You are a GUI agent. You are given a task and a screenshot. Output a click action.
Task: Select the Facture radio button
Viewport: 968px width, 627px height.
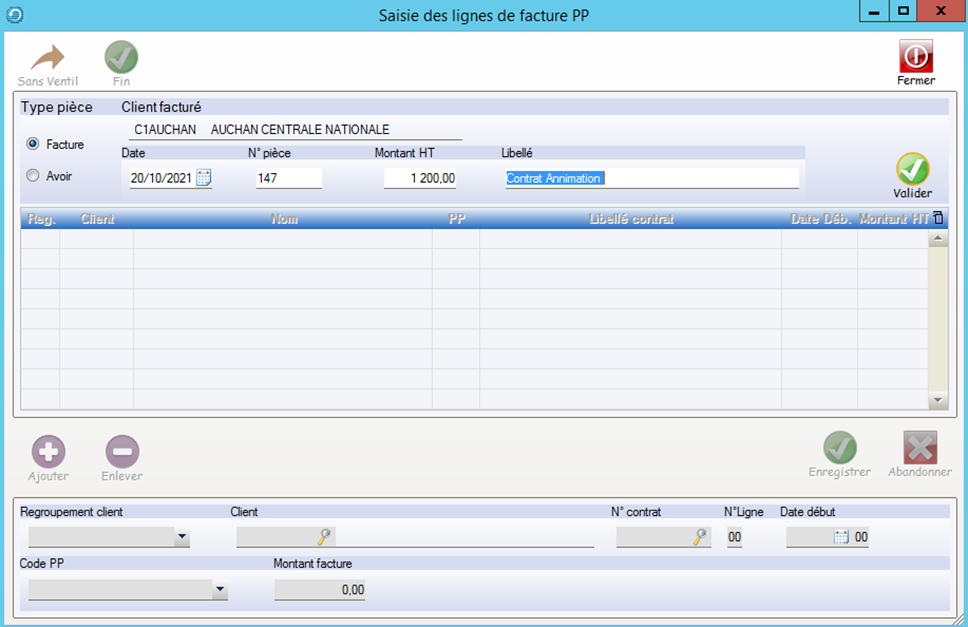33,144
